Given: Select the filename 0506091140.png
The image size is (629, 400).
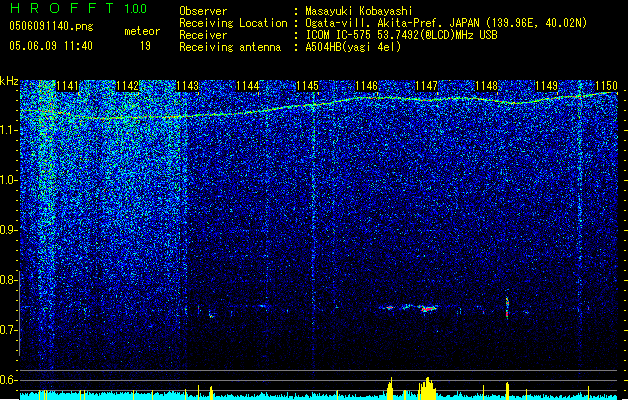Looking at the screenshot, I should [x=51, y=26].
